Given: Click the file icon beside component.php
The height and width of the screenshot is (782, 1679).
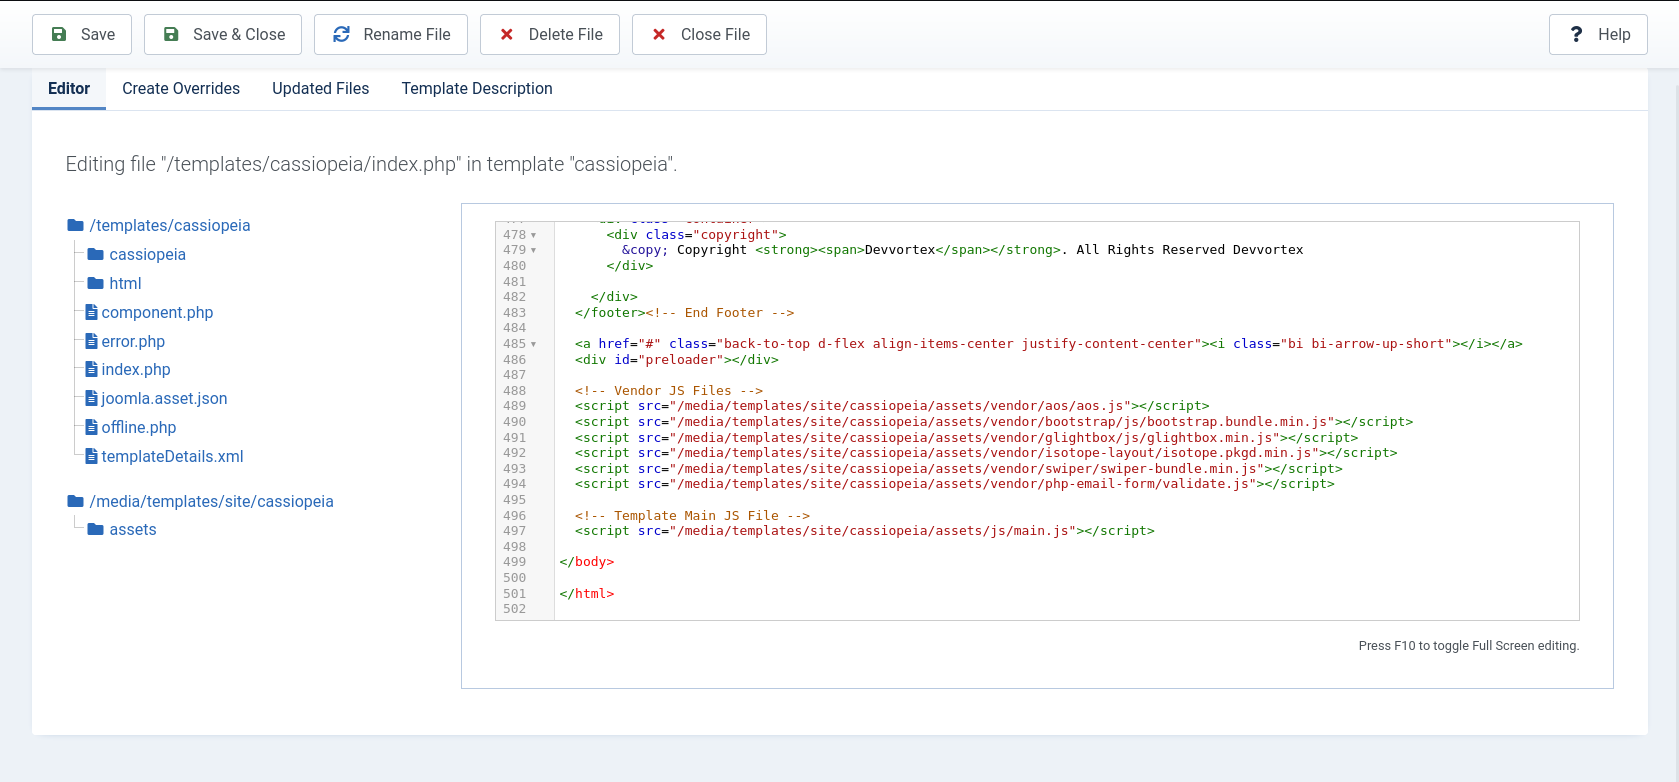Looking at the screenshot, I should click(92, 313).
